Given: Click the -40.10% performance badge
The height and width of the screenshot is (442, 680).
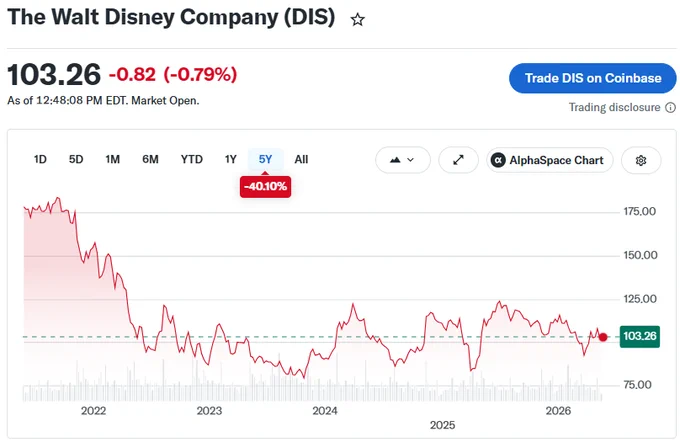Looking at the screenshot, I should pos(265,187).
